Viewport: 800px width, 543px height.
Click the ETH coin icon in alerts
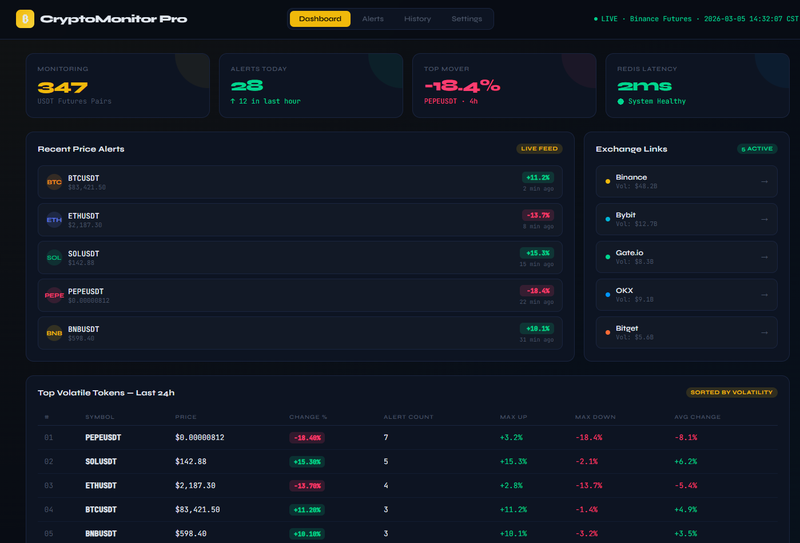click(x=54, y=220)
